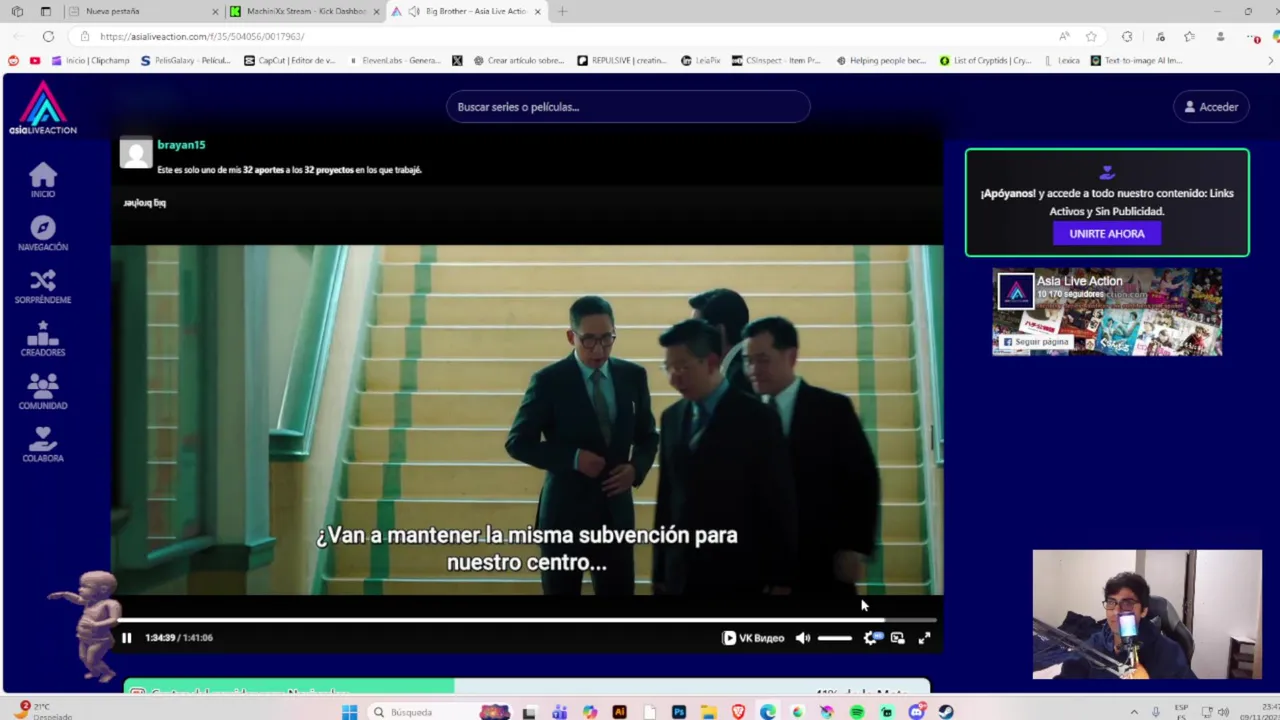
Task: Focus the Buscar series o películas field
Action: point(628,107)
